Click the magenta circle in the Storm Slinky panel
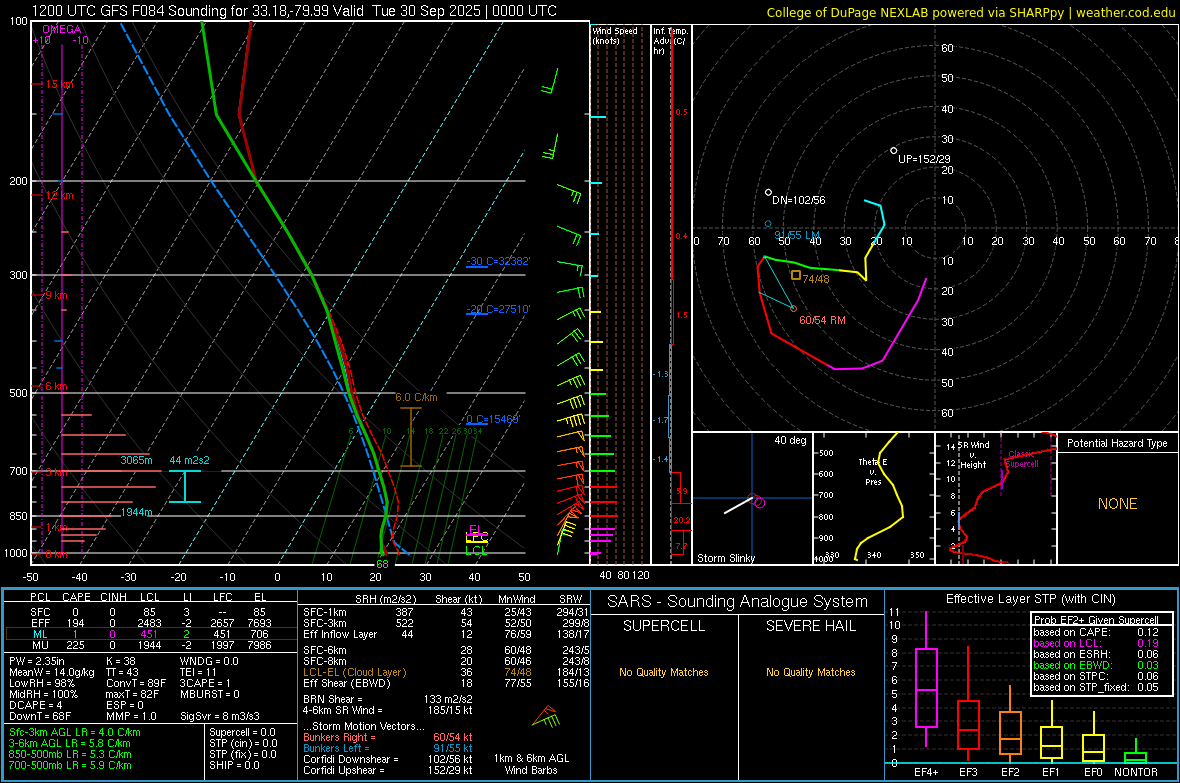Screen dimensions: 1180x783 (x=759, y=502)
